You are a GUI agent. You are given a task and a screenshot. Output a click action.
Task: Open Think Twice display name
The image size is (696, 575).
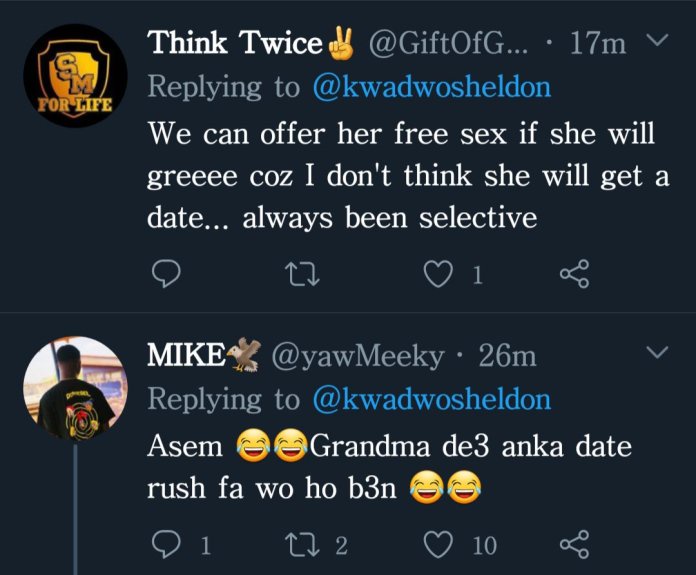pos(236,43)
